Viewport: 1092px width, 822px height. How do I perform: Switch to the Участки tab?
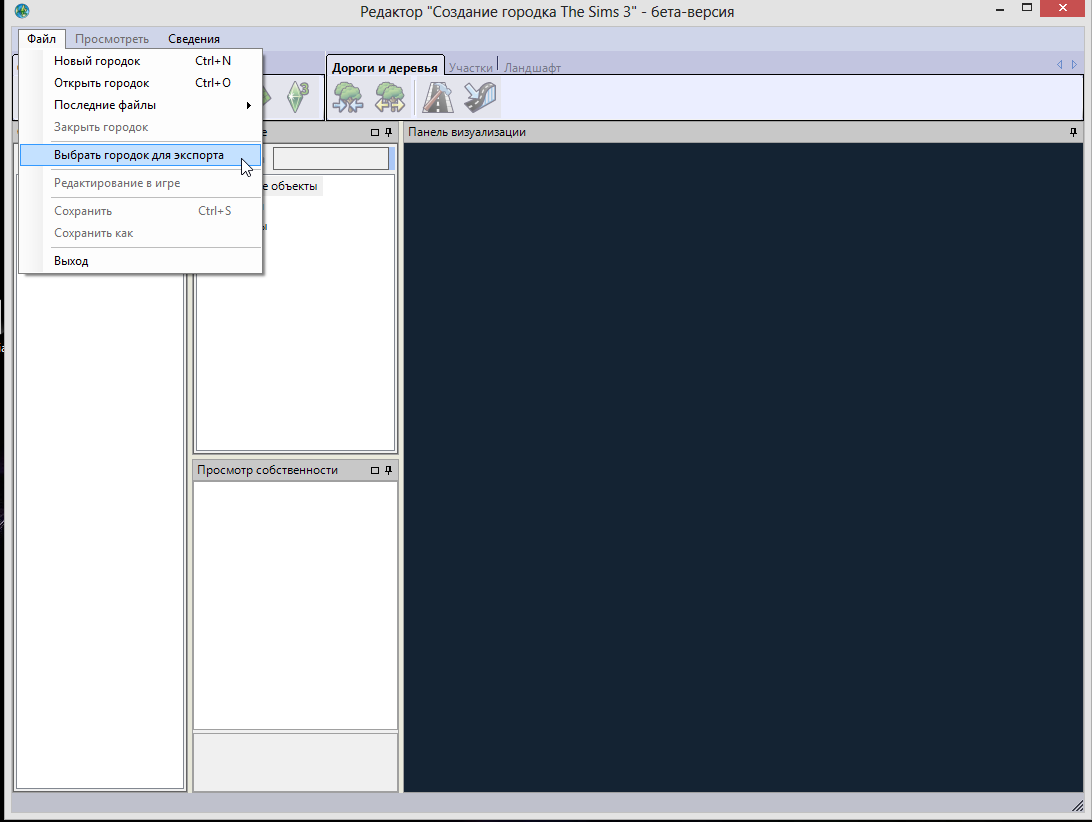[470, 68]
